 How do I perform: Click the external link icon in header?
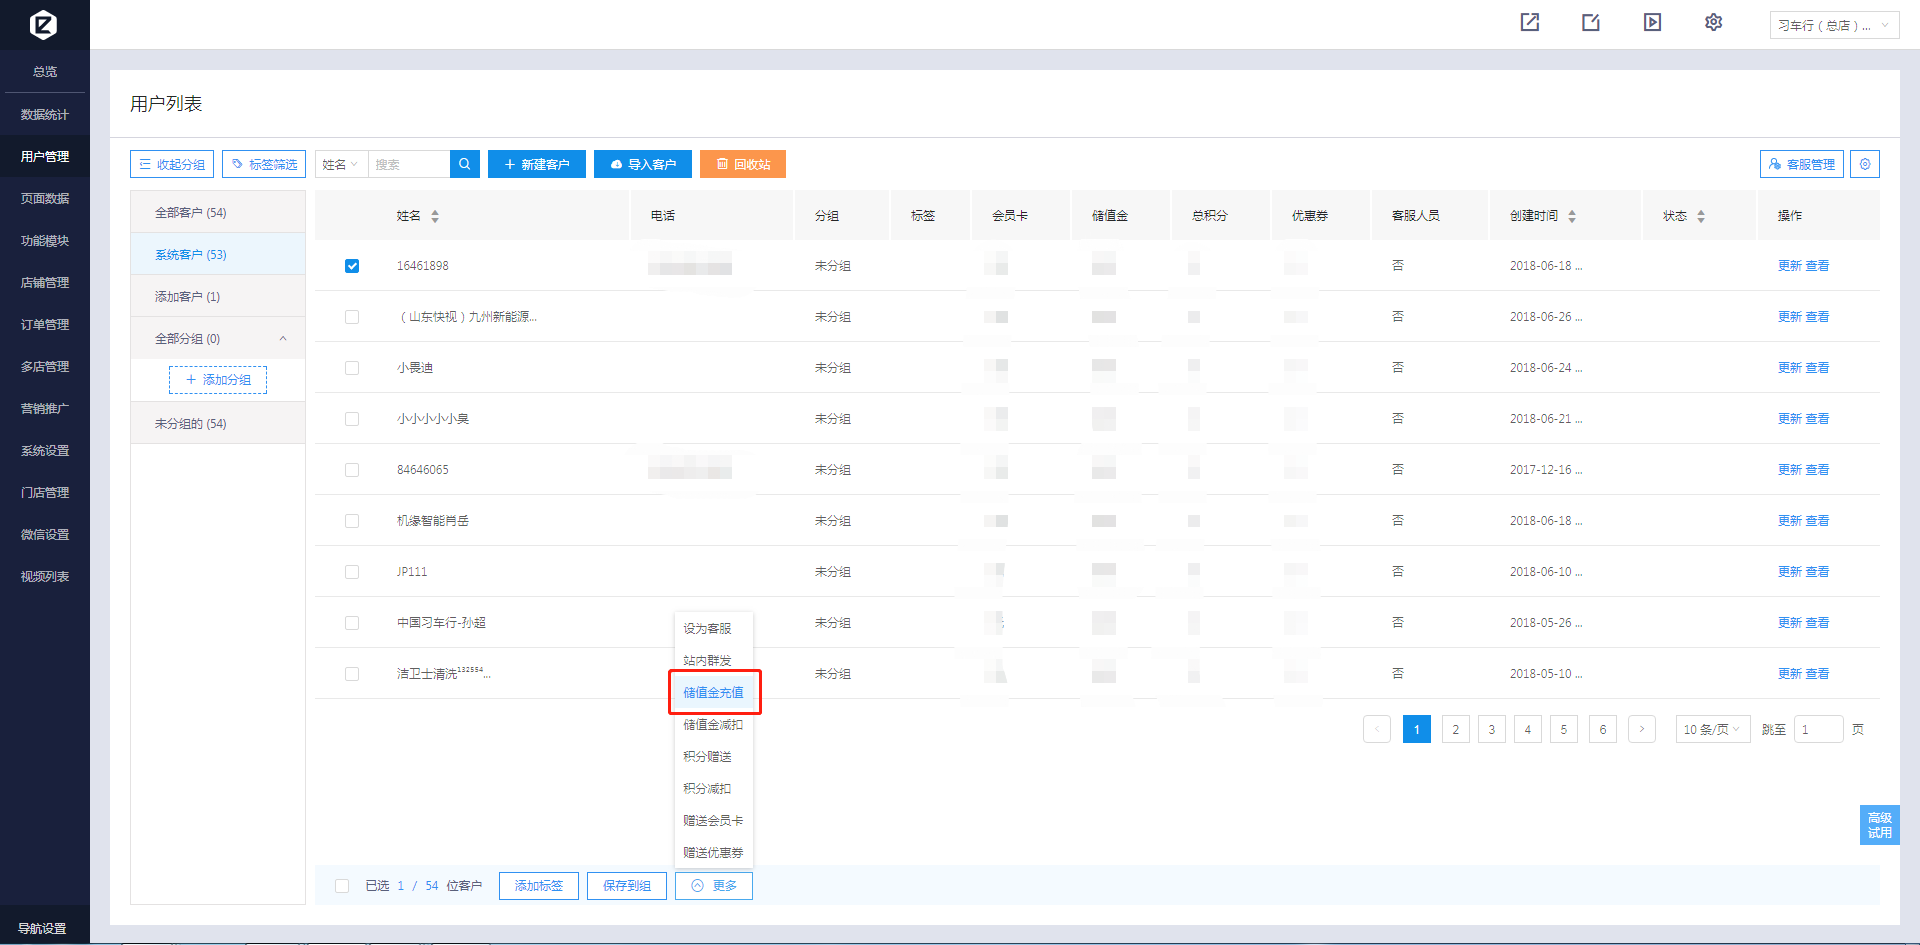point(1530,23)
